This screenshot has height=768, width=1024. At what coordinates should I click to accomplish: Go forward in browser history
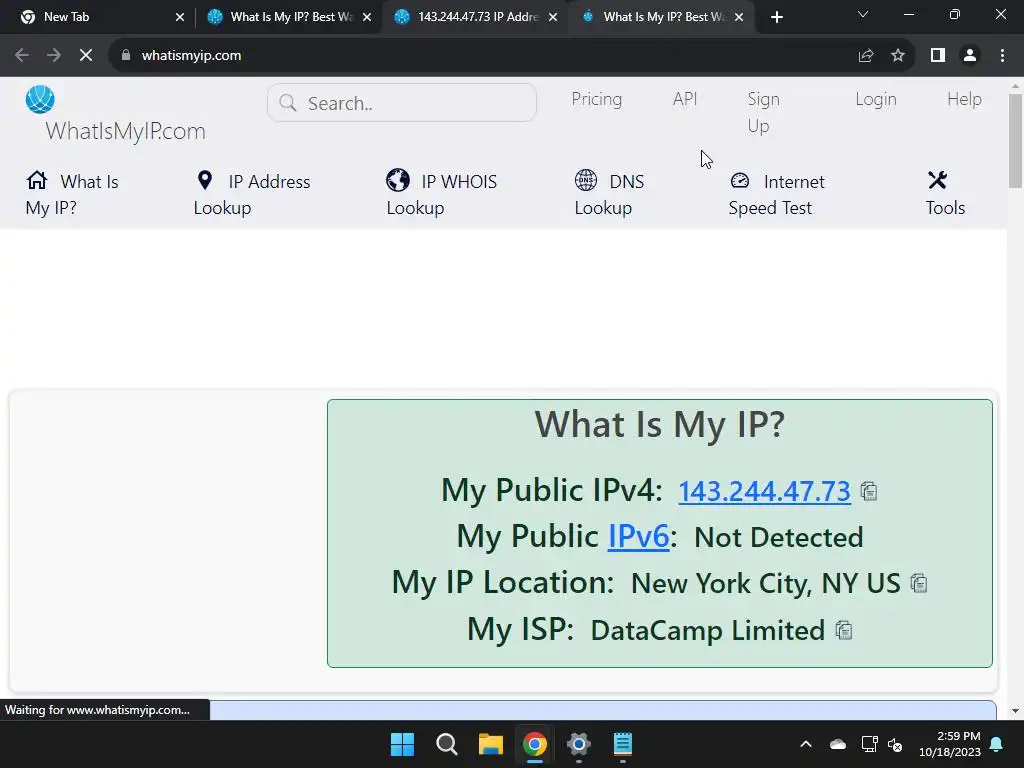tap(54, 56)
